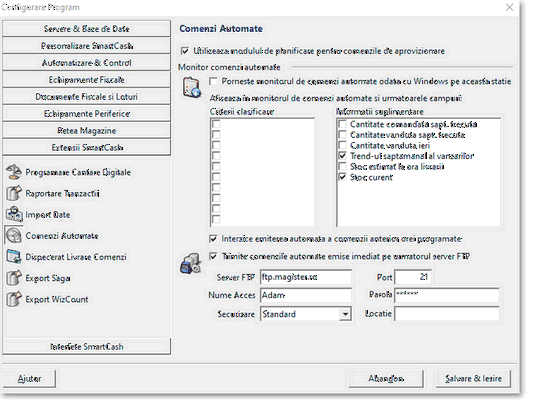544x412 pixels.
Task: Select Dispecerat Livrare Comenzi label
Action: click(76, 257)
